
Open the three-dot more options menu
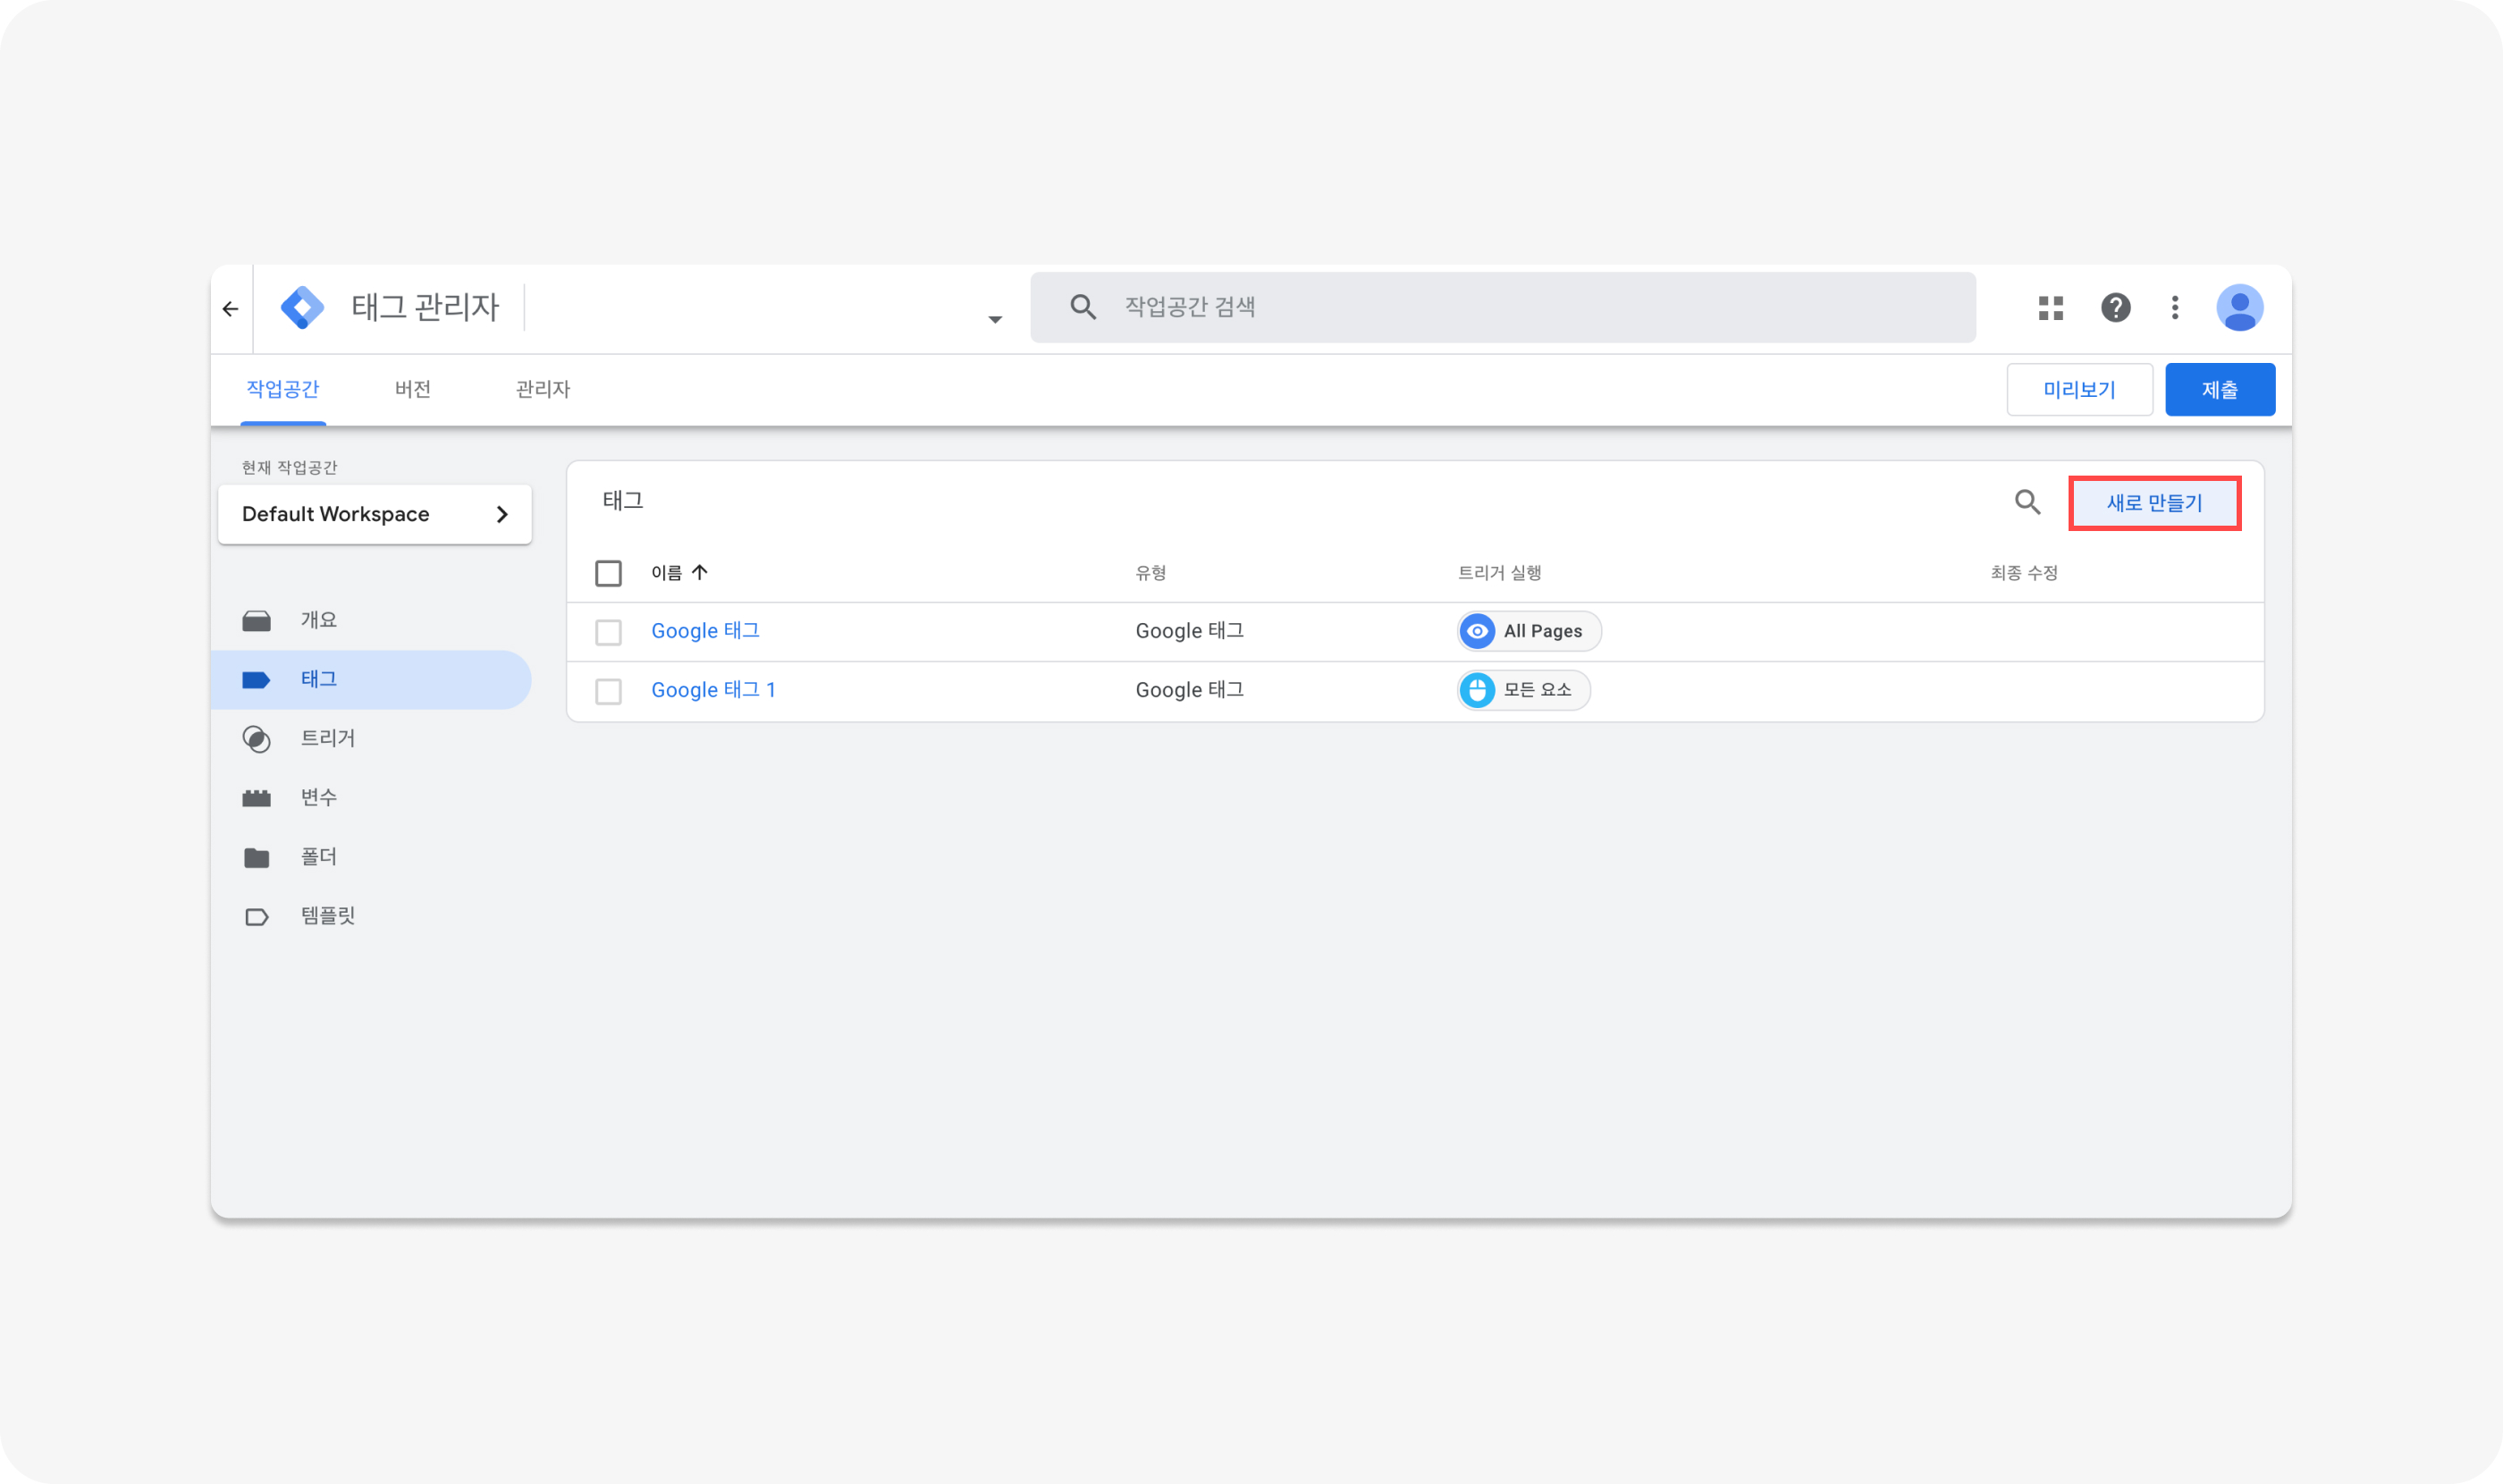point(2175,308)
